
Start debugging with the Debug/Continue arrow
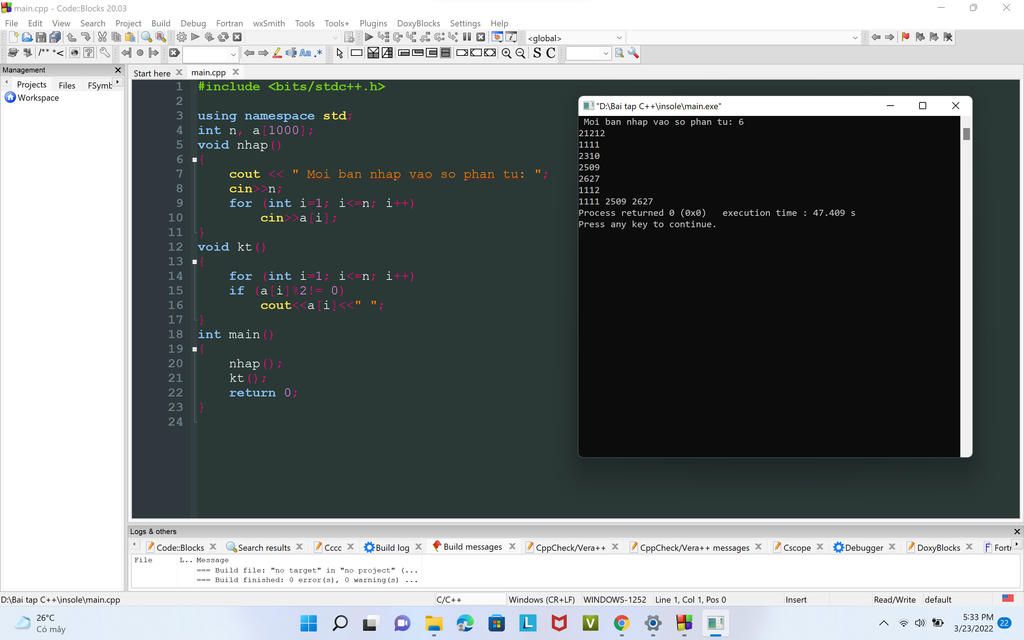369,37
